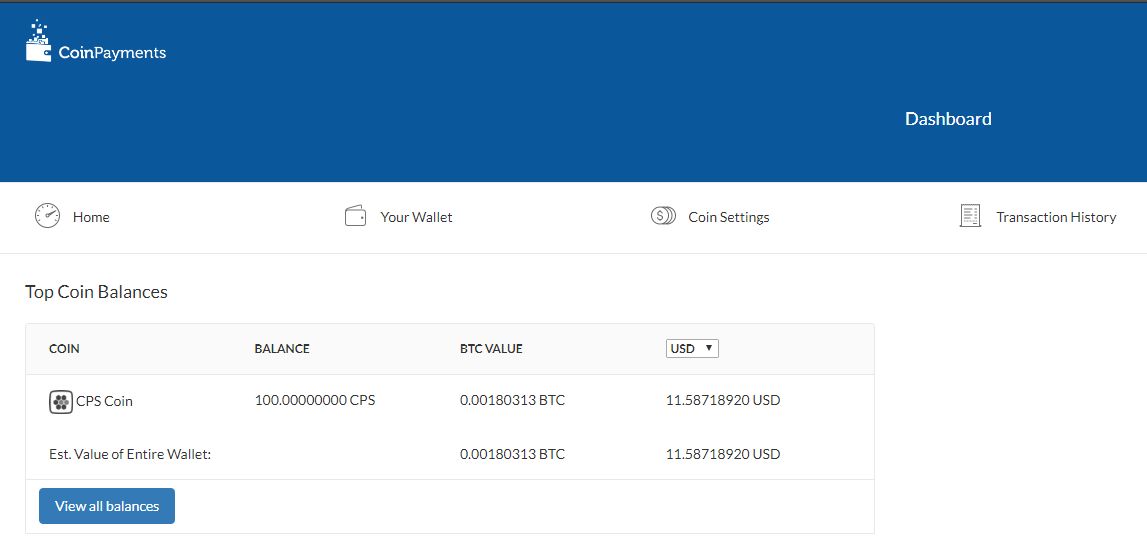Click the View all balances button

107,505
